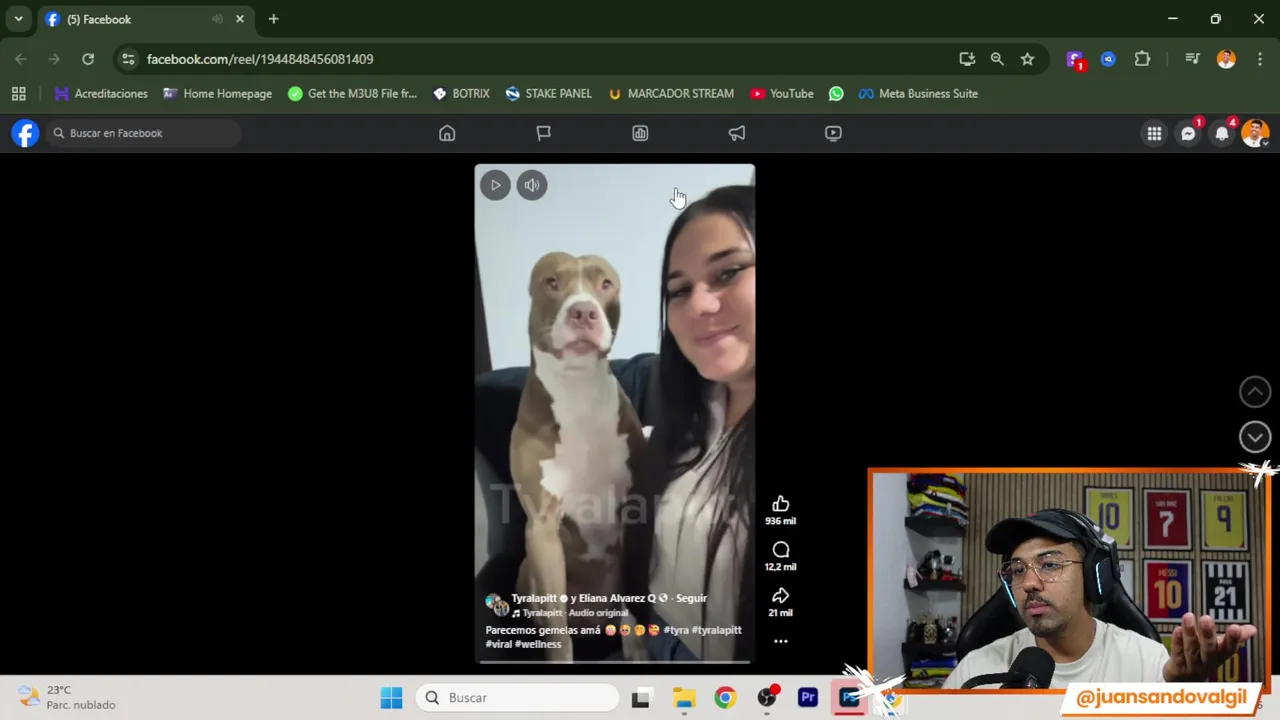This screenshot has height=720, width=1280.
Task: Open the reel three-dot options menu
Action: tap(781, 642)
